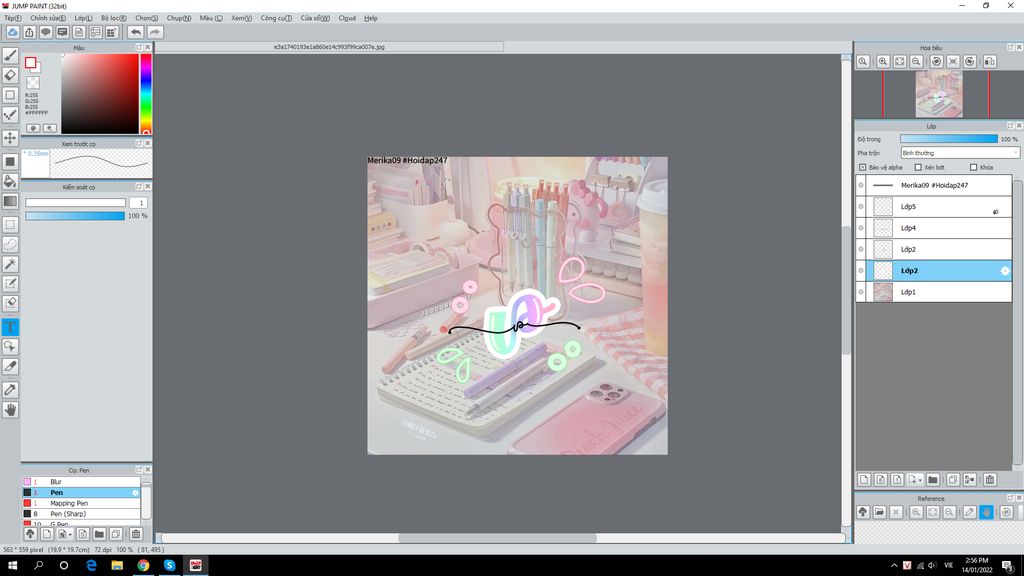
Task: Click the Undo arrow button
Action: tap(135, 32)
